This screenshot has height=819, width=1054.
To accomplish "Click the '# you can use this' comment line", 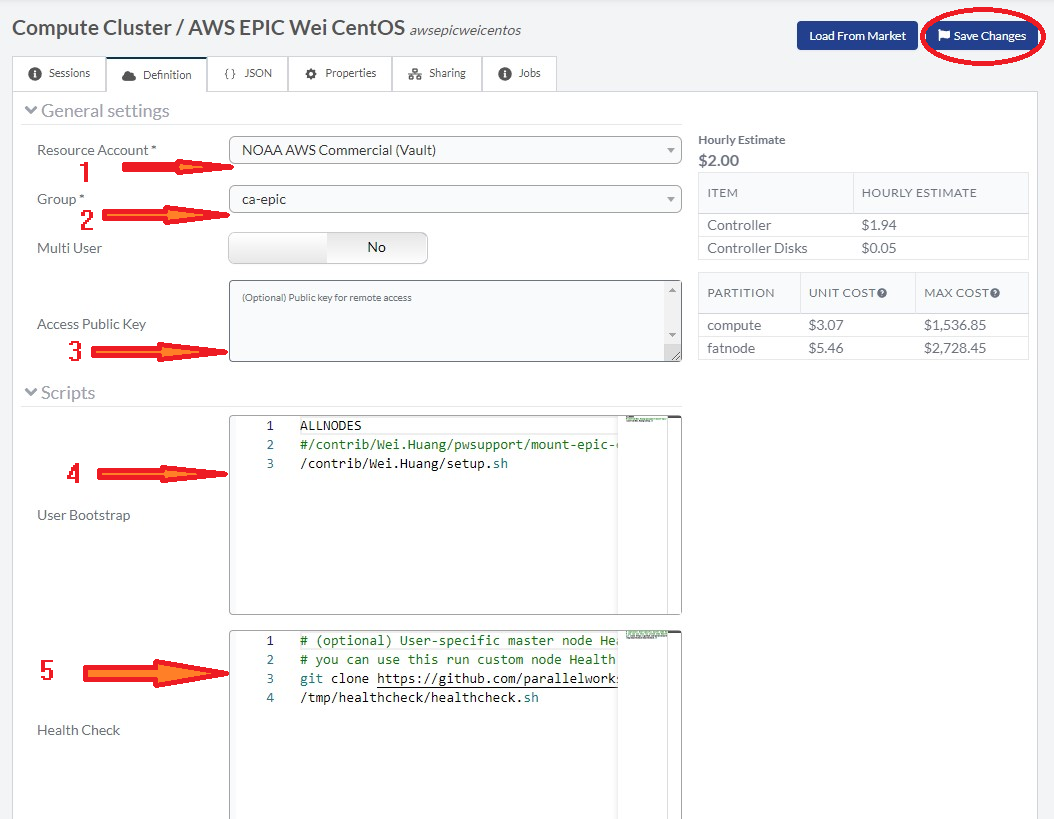I will [458, 660].
